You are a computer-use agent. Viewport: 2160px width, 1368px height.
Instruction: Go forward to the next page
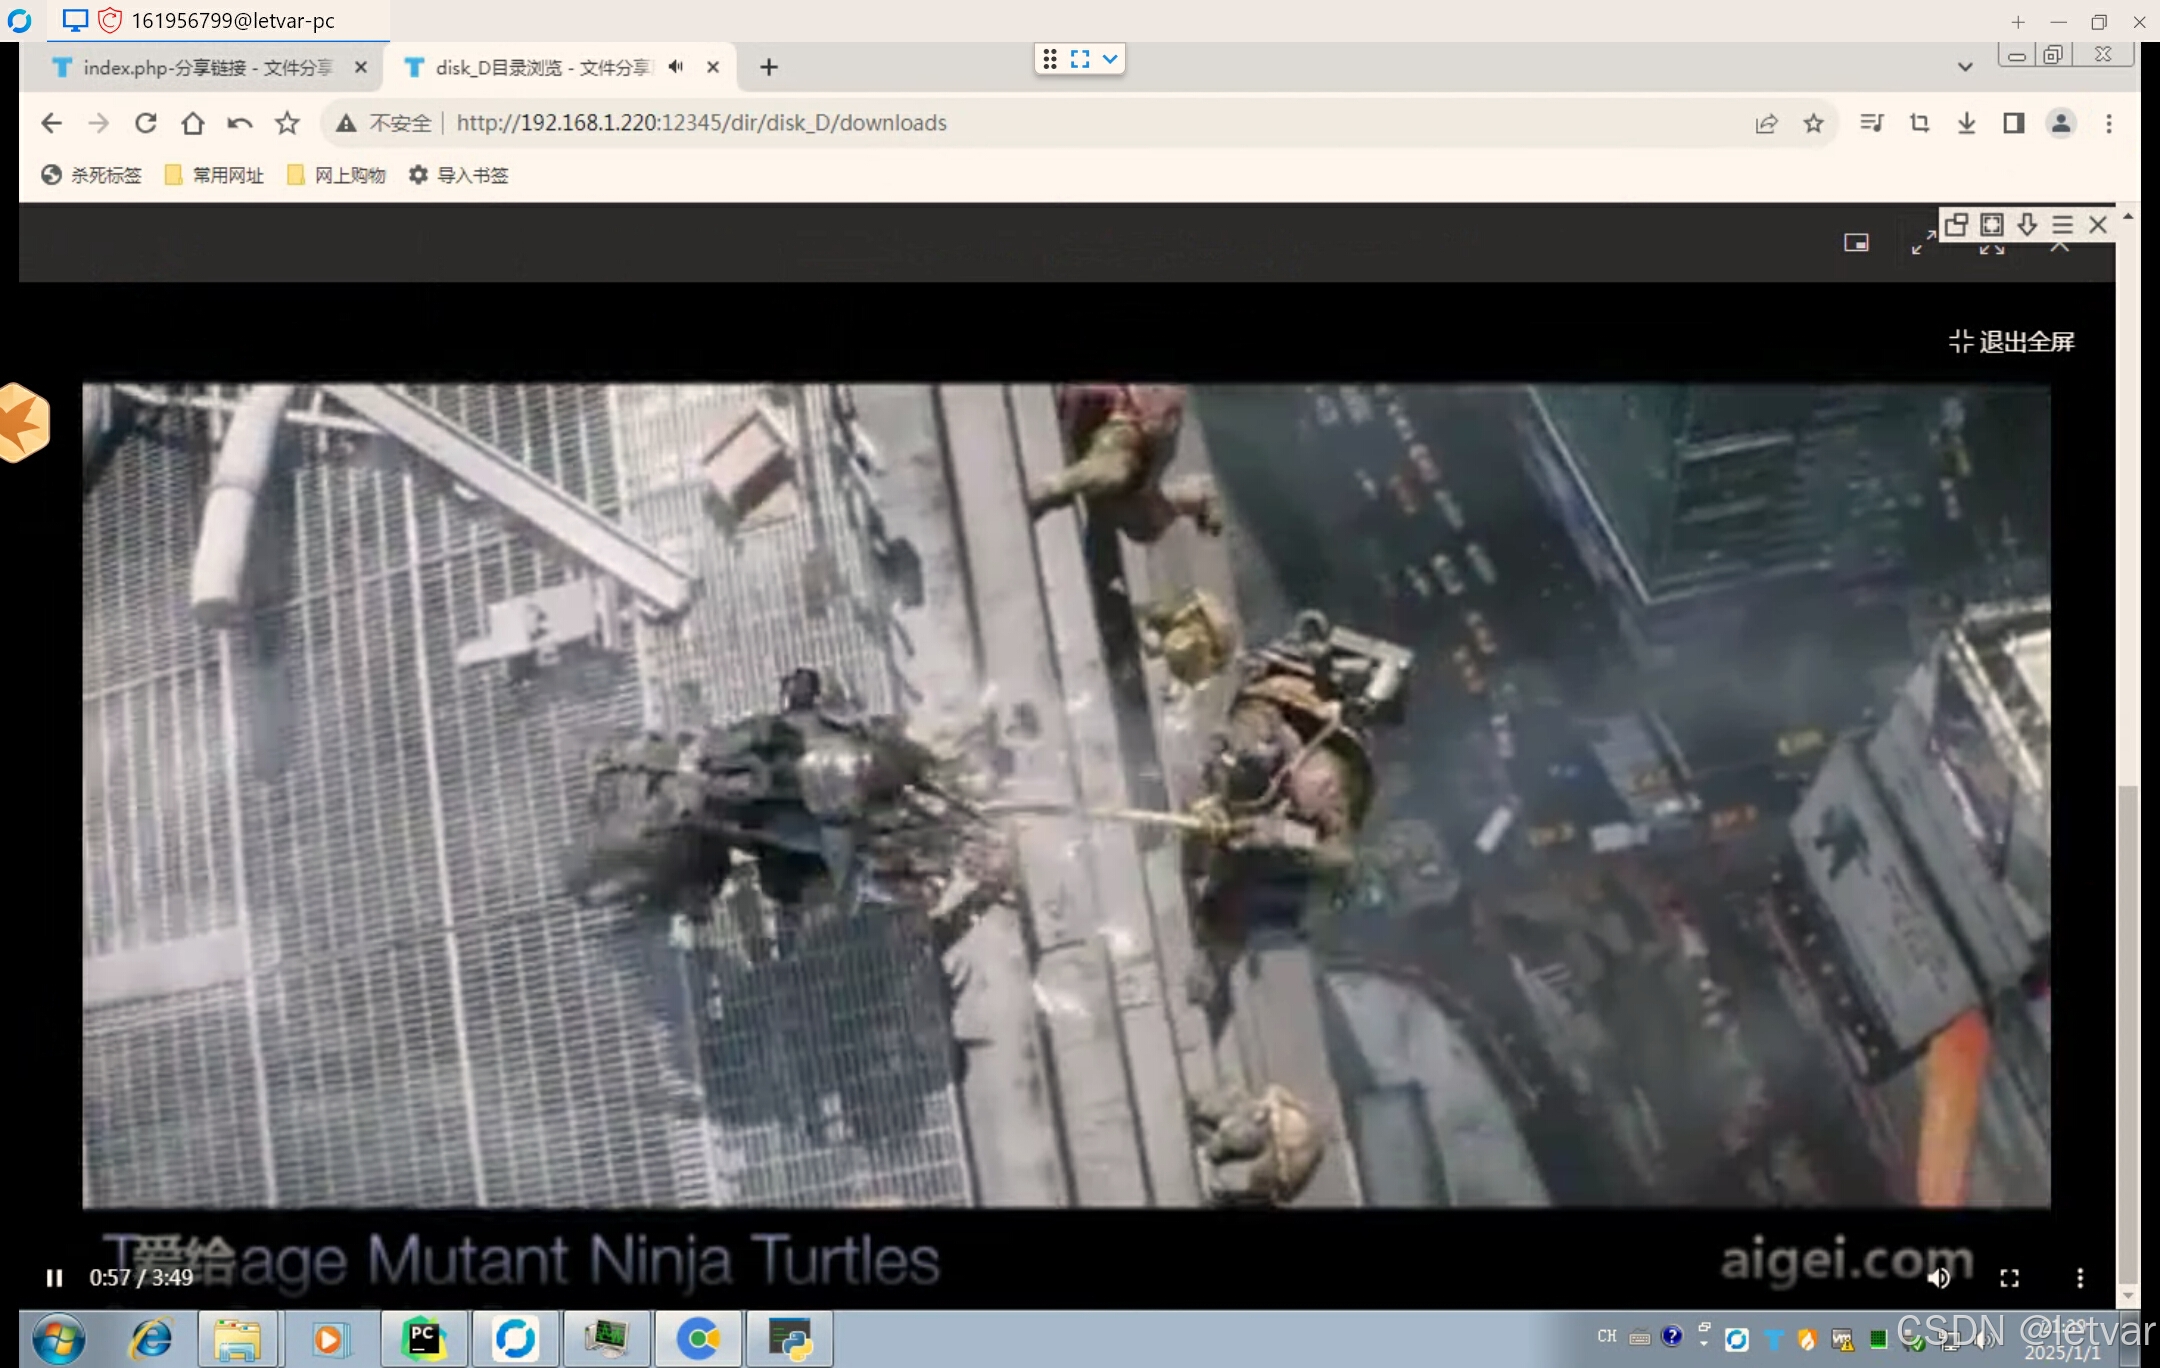98,123
